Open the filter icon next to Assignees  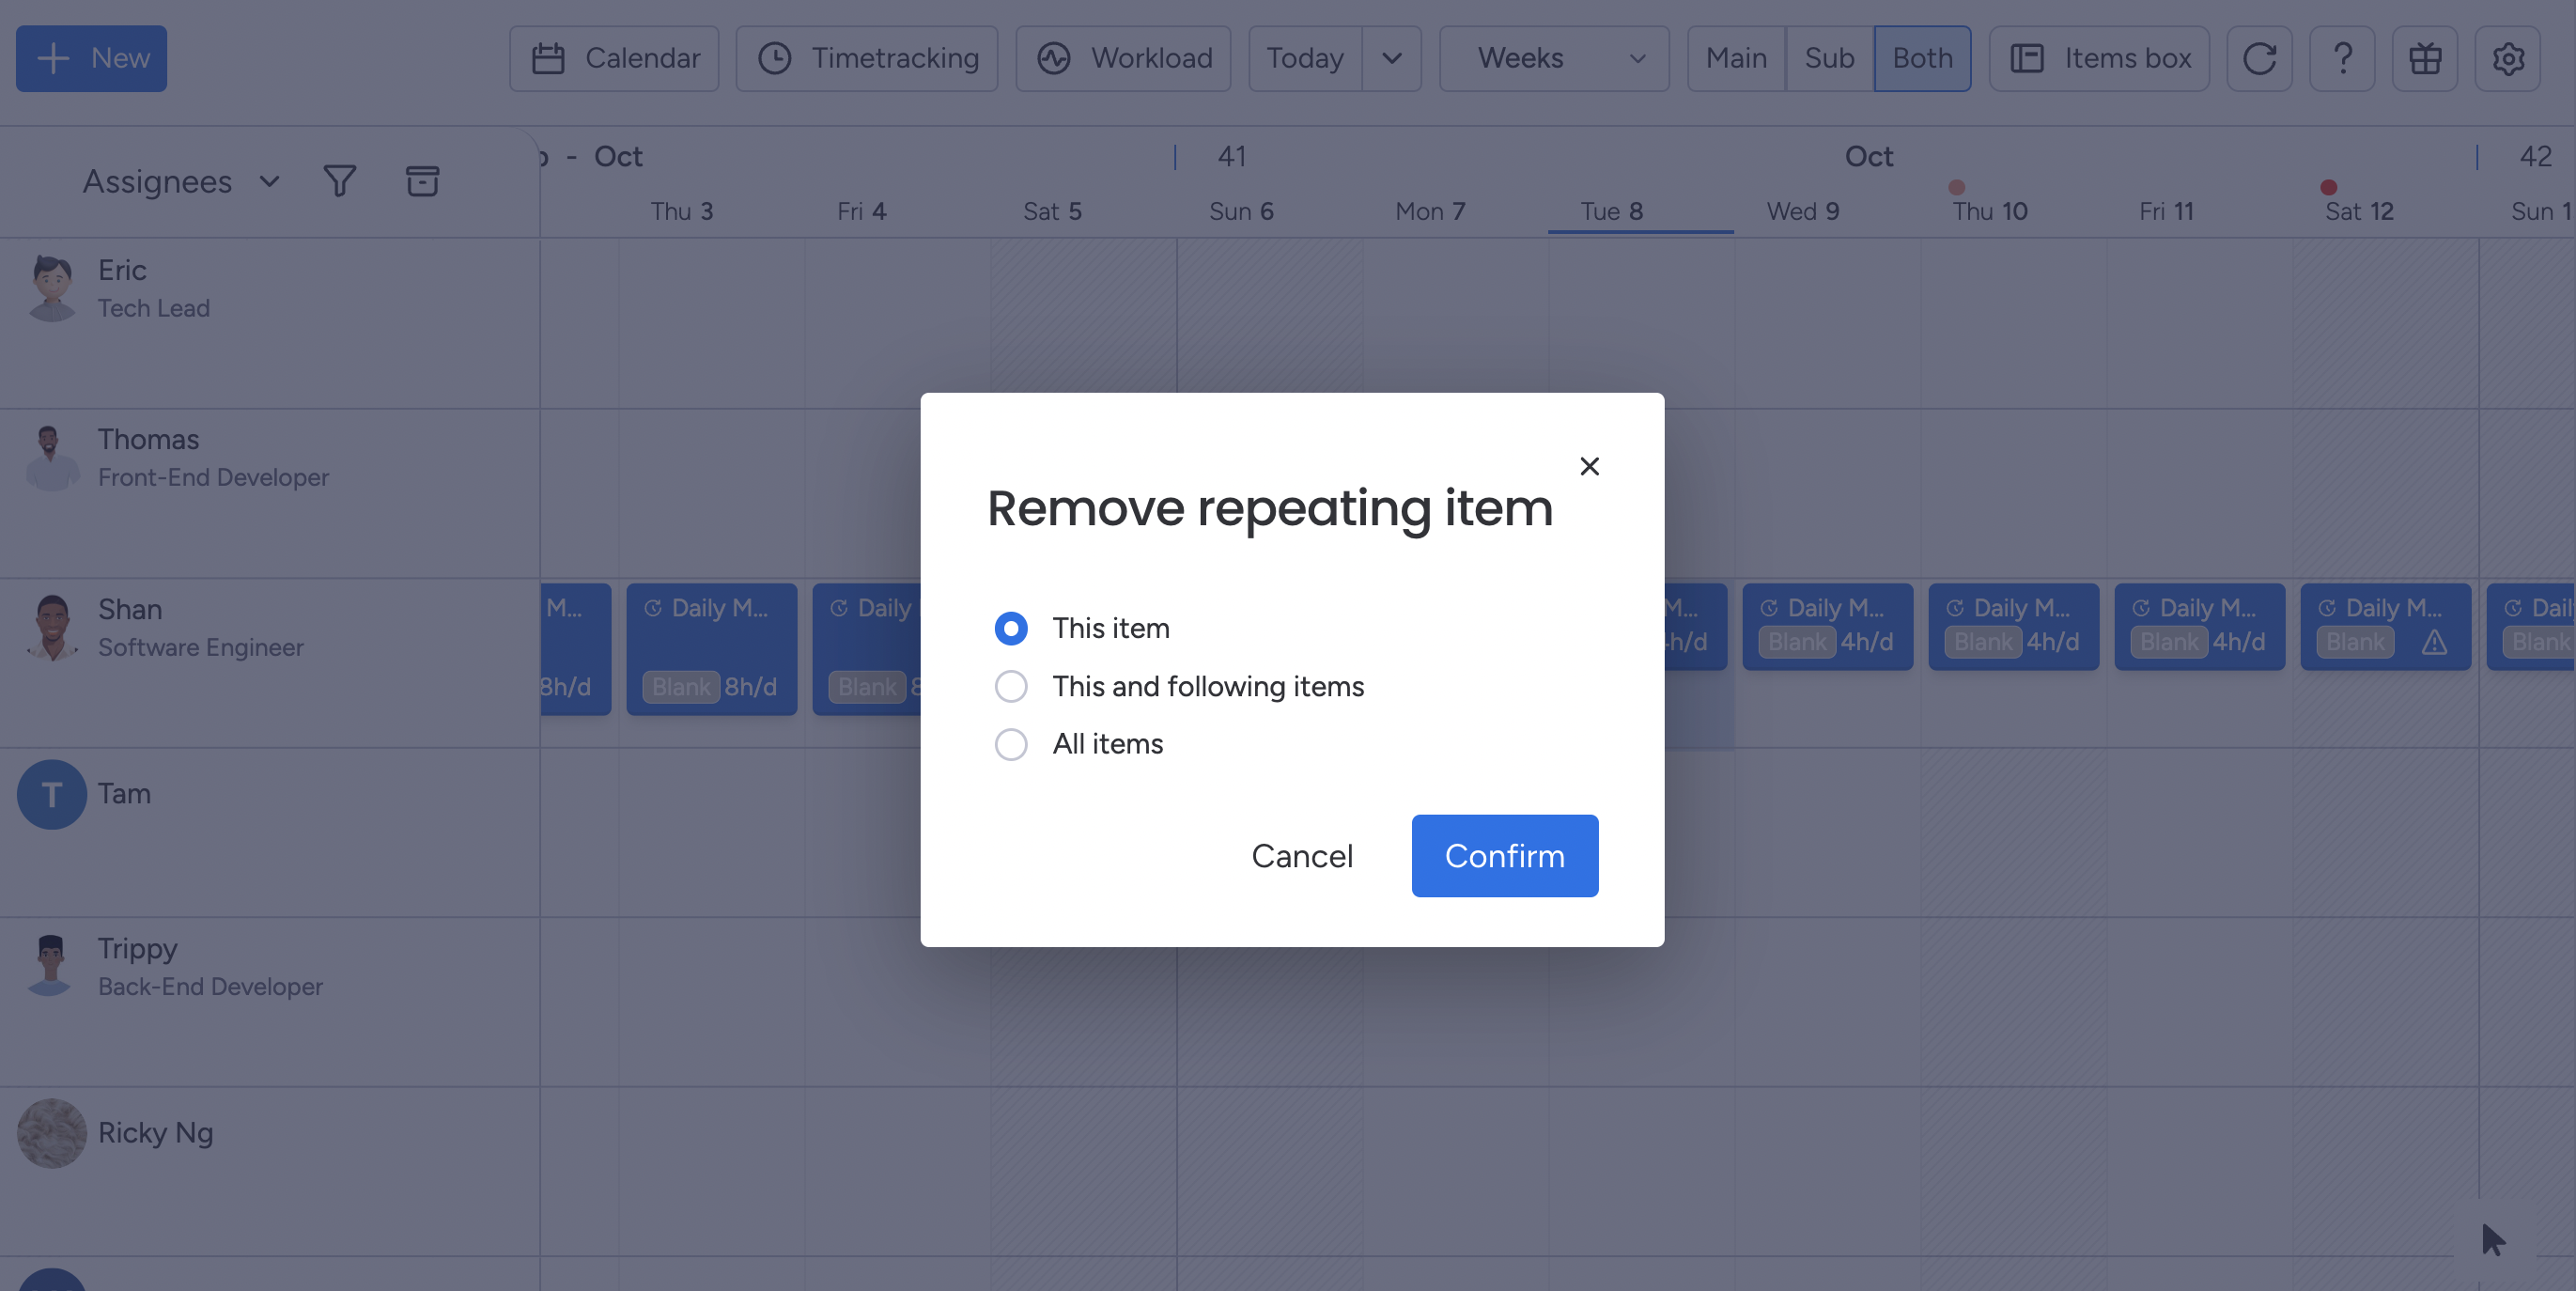[339, 181]
